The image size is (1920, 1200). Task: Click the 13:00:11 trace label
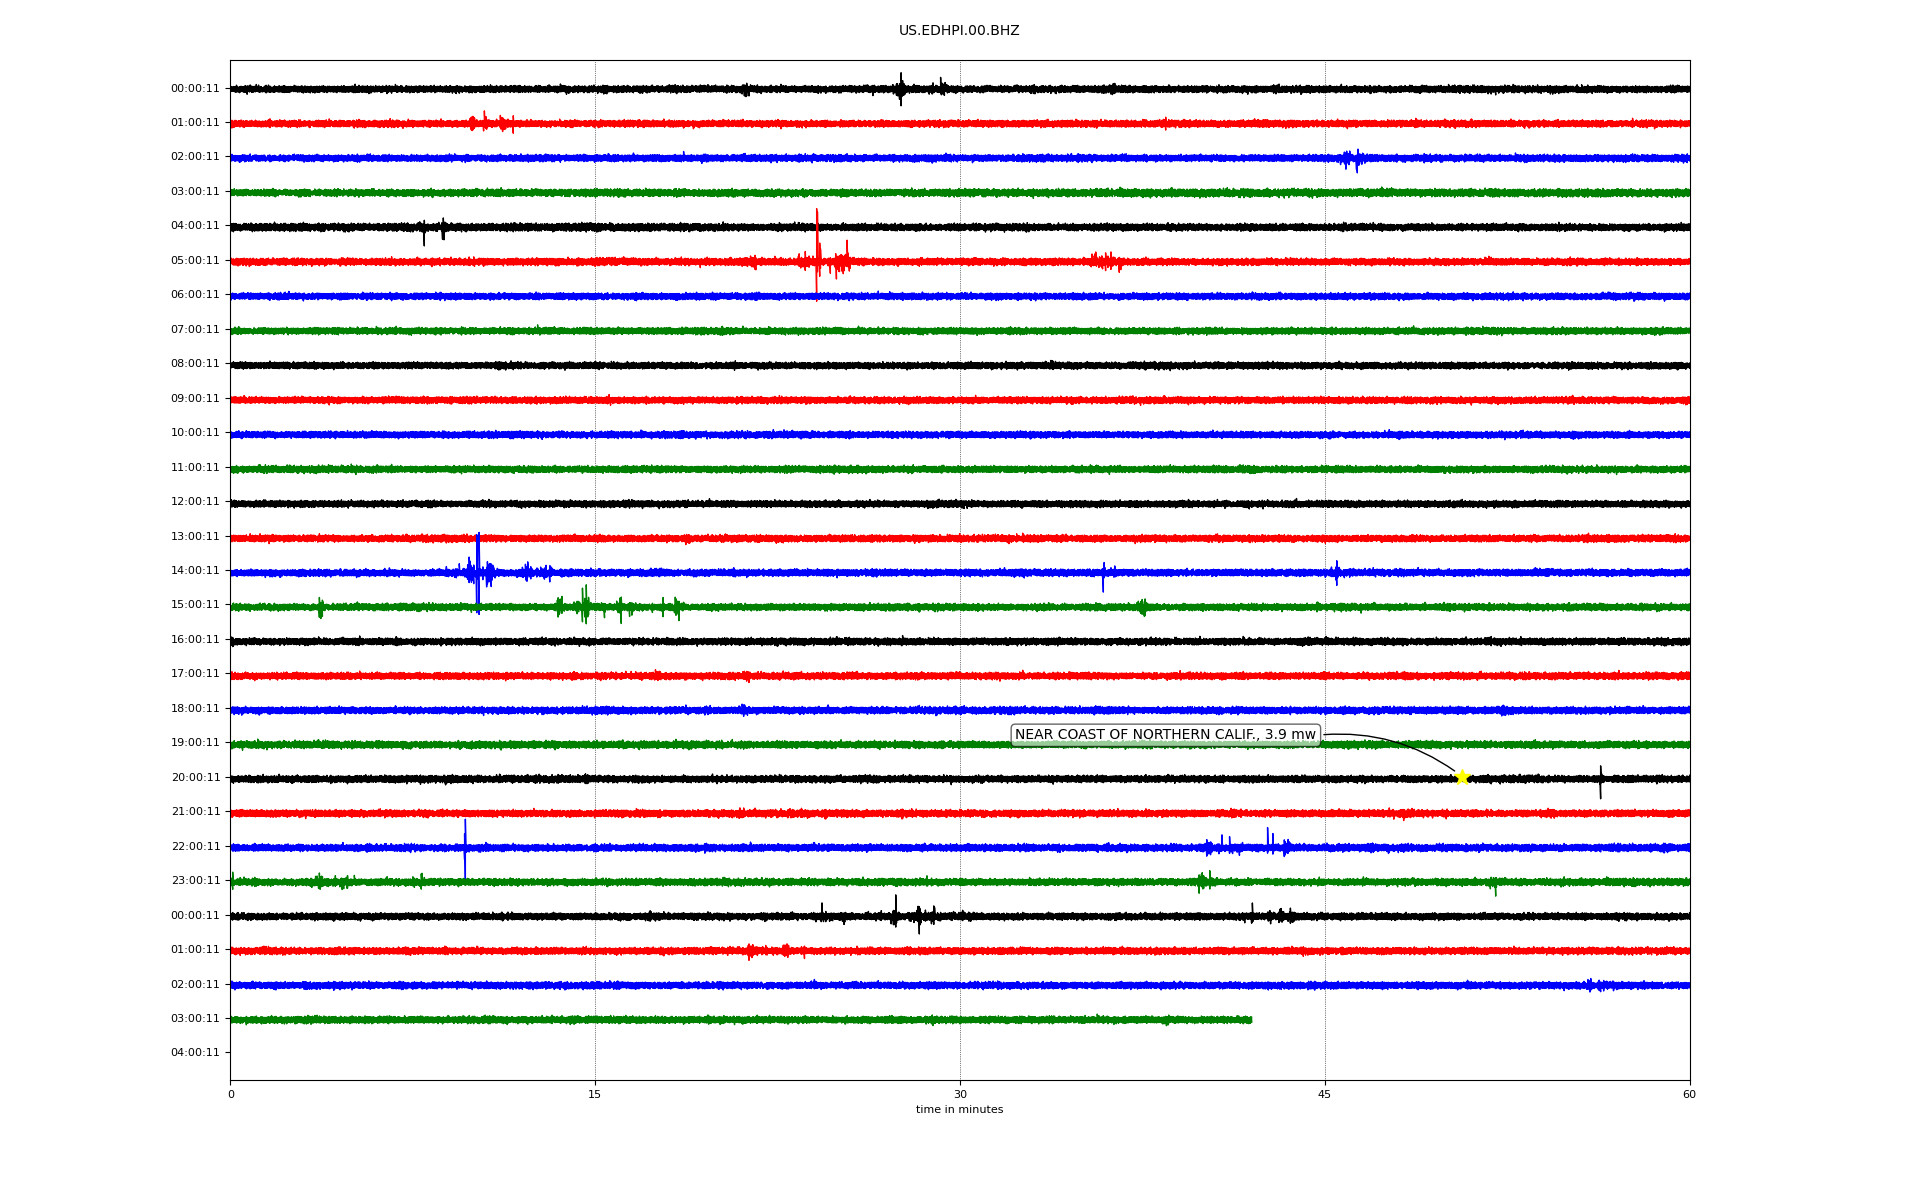[195, 537]
